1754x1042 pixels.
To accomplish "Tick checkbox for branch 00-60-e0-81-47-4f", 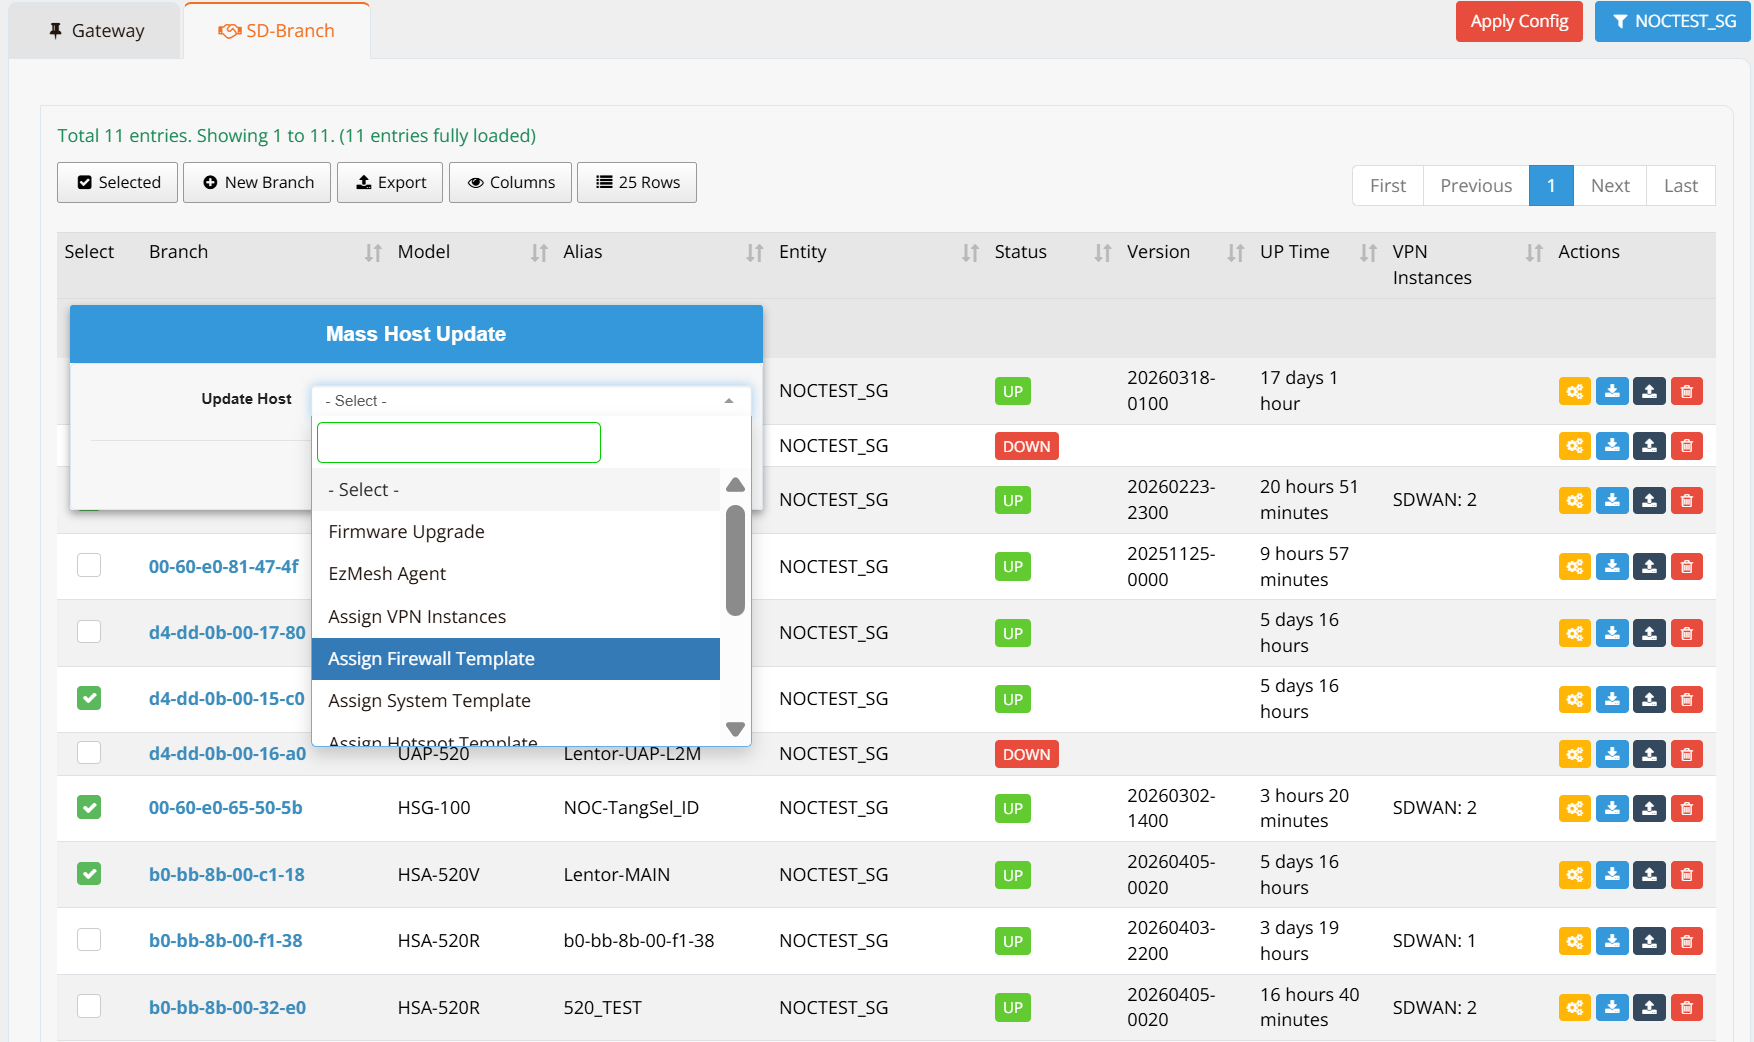I will click(89, 565).
